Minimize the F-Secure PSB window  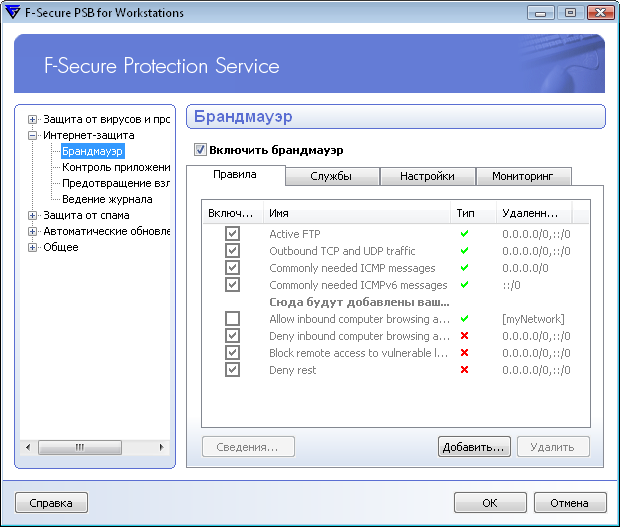[541, 13]
